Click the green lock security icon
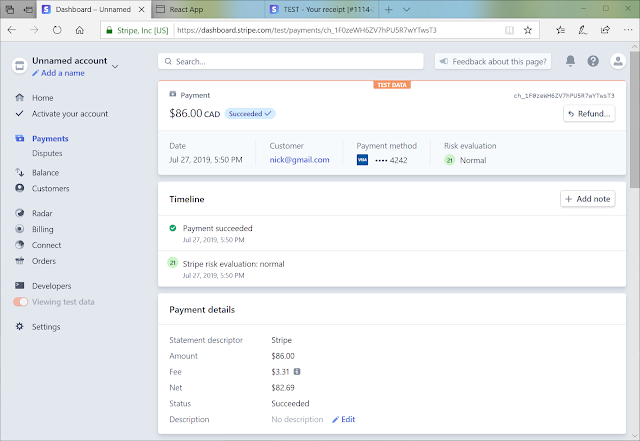The height and width of the screenshot is (441, 640). click(x=109, y=30)
